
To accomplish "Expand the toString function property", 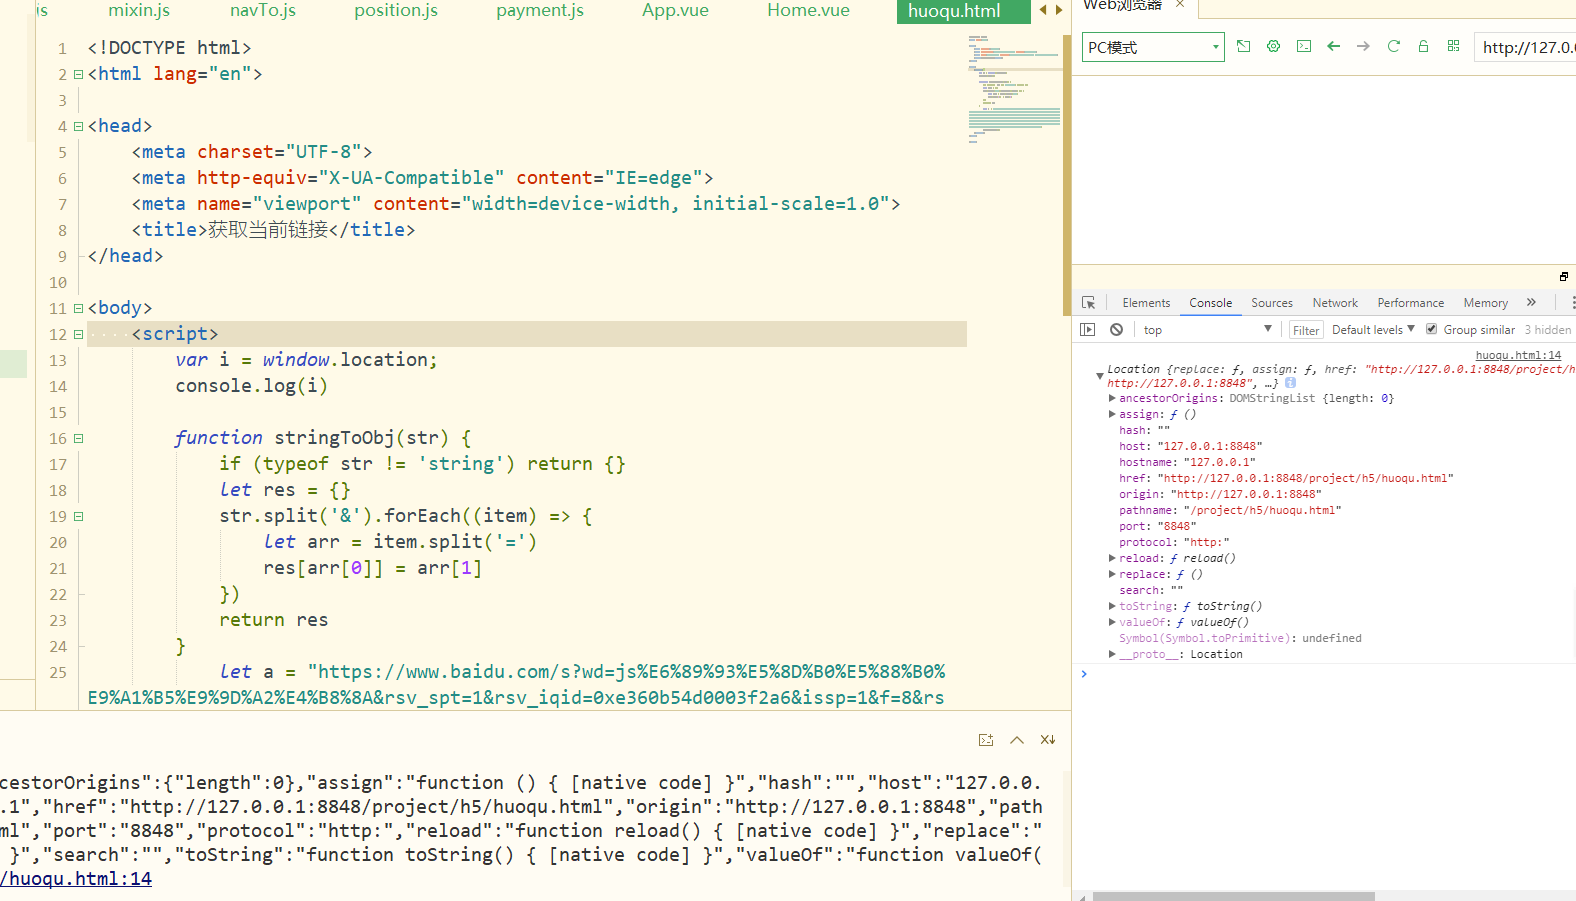I will (1112, 606).
